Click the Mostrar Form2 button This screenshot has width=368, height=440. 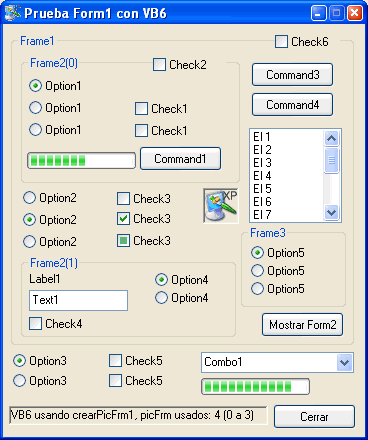click(x=302, y=325)
